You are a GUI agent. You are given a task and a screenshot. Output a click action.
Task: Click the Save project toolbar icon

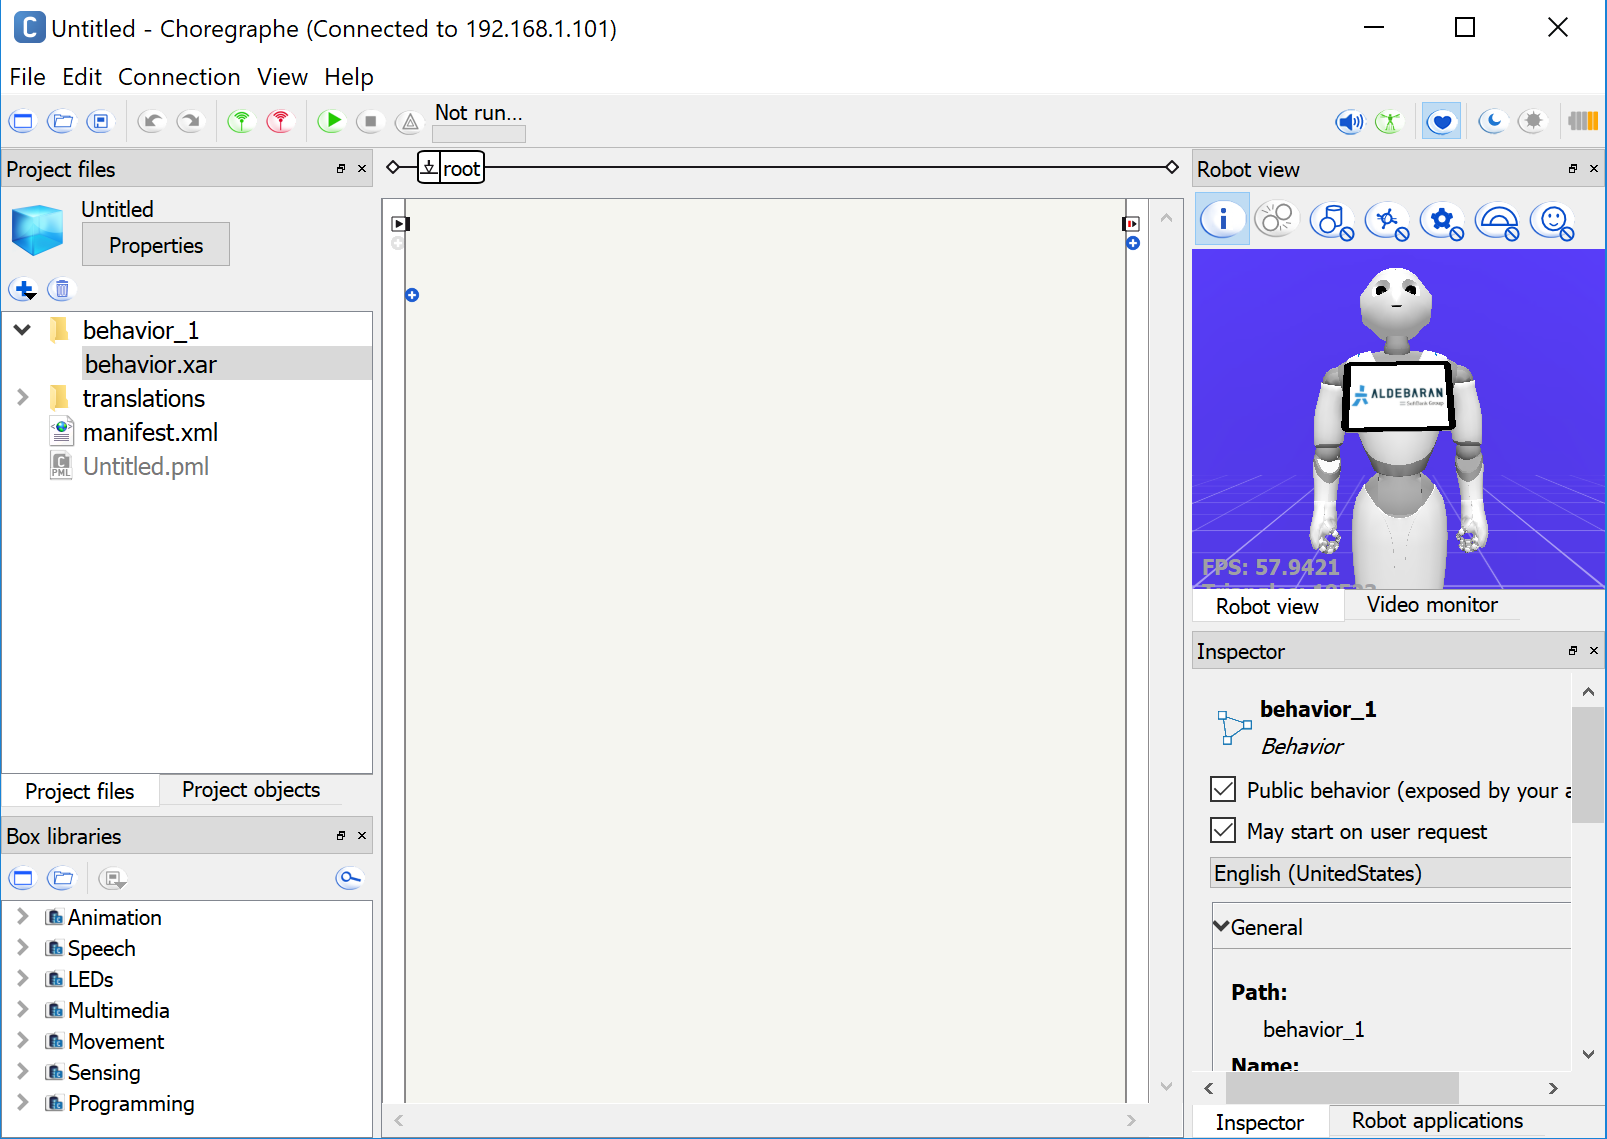(x=100, y=122)
